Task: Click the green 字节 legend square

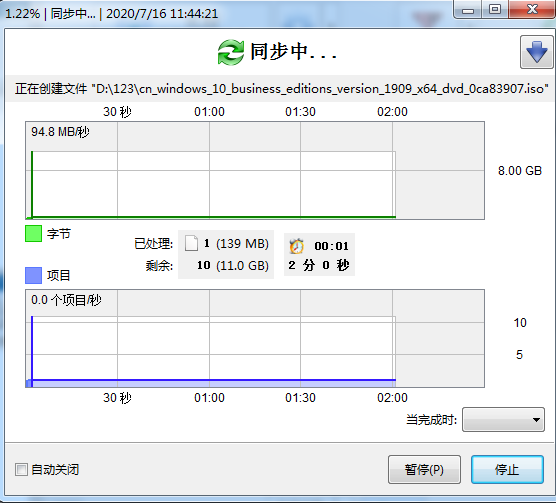Action: tap(33, 234)
